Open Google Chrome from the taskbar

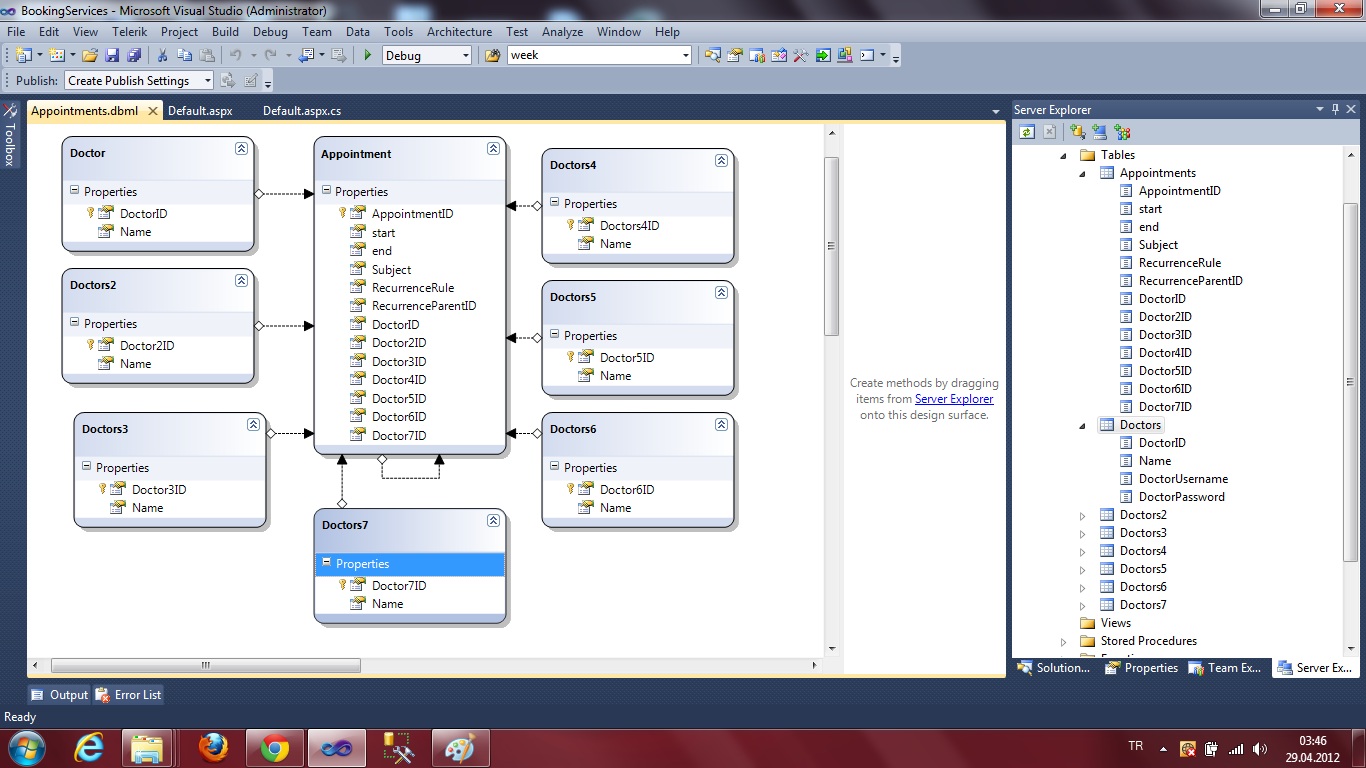click(275, 748)
